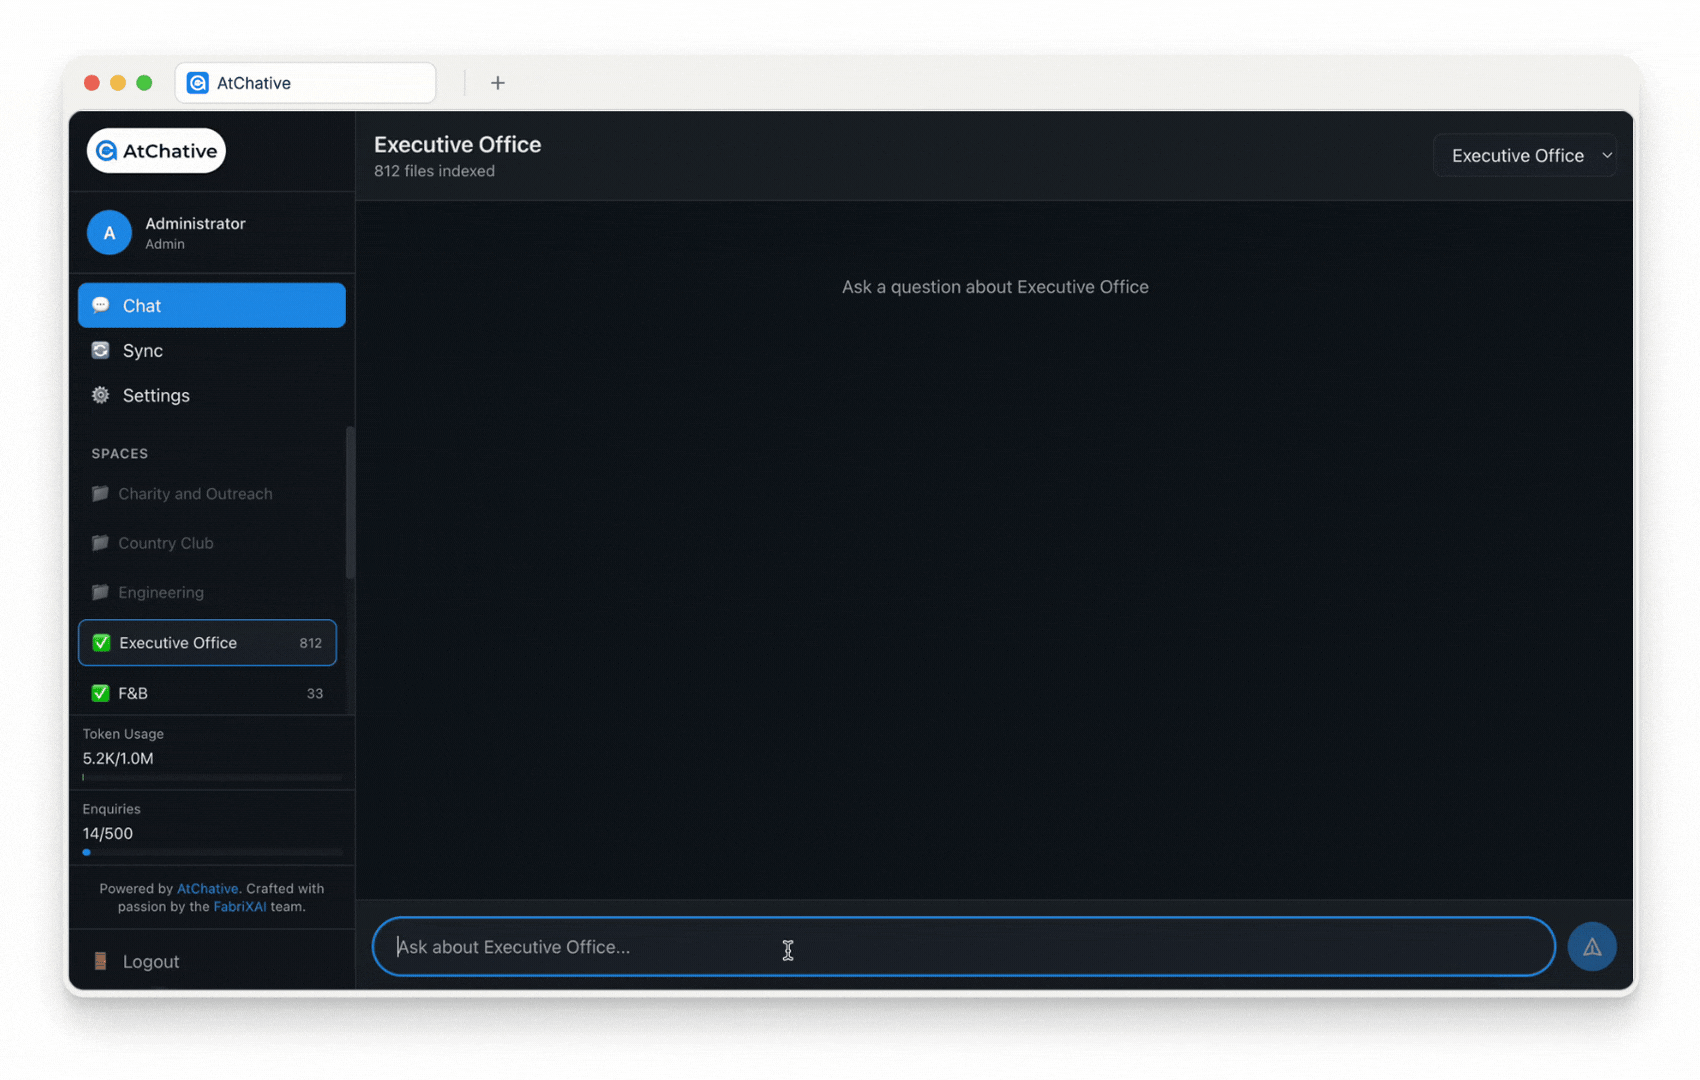Click the Administrator avatar circle

[x=109, y=233]
